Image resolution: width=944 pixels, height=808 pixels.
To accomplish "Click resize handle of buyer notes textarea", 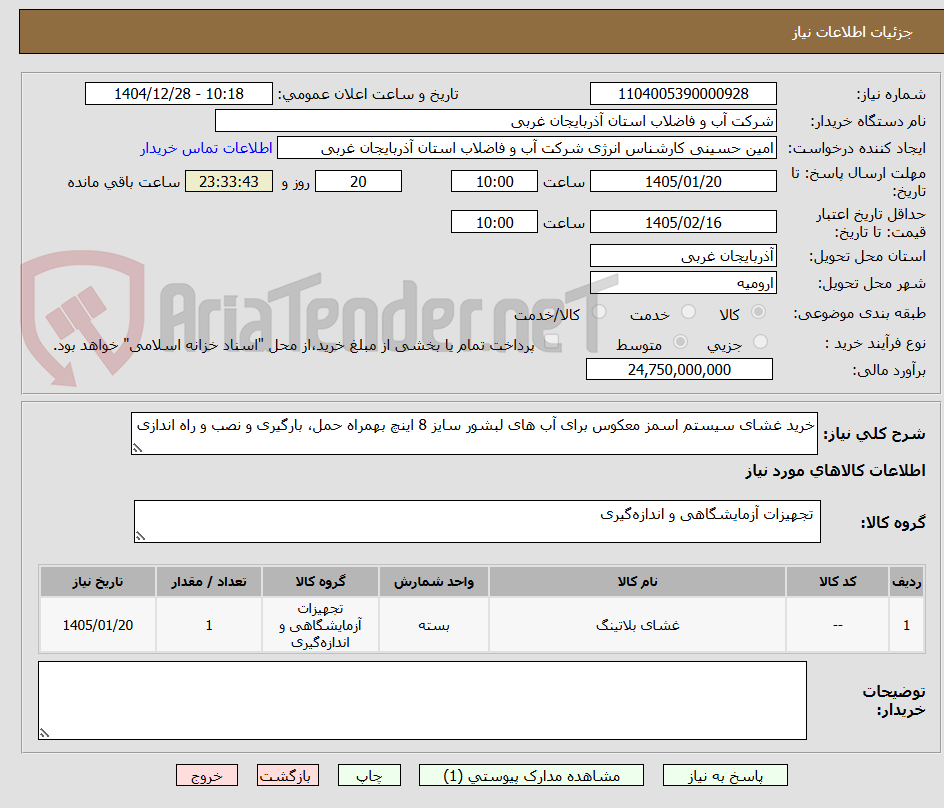I will [45, 733].
